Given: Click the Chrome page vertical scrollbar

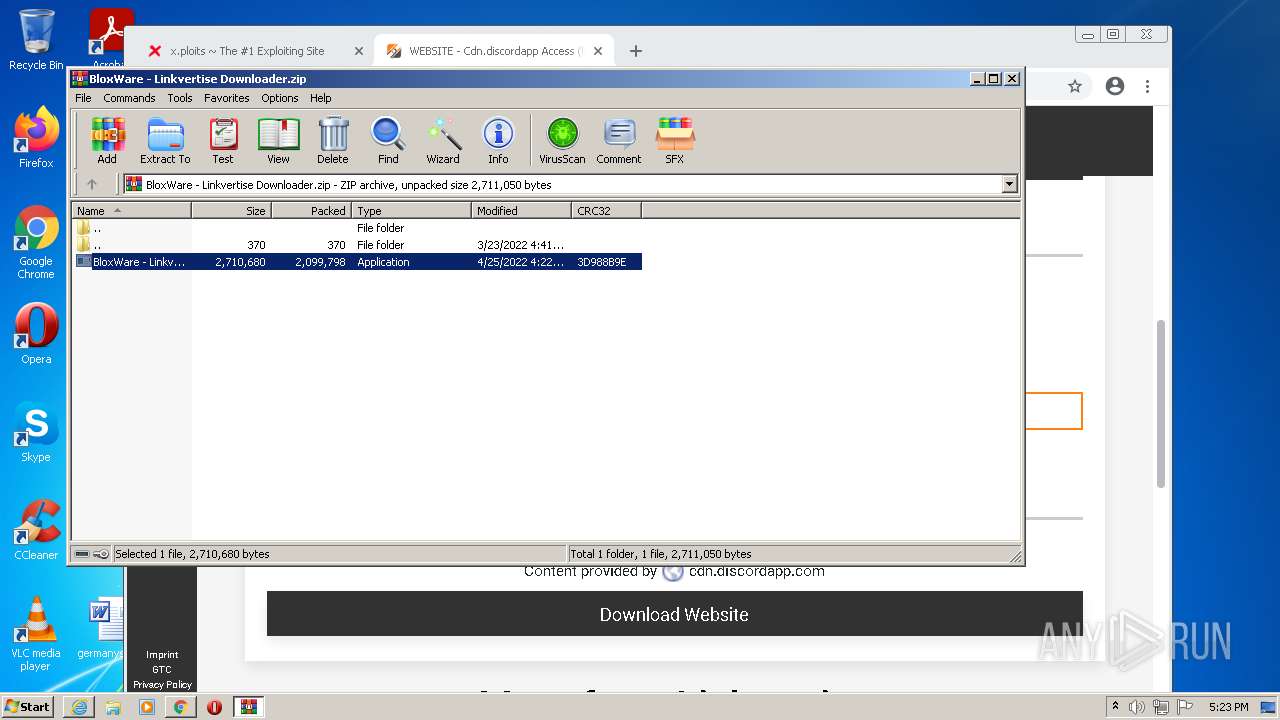Looking at the screenshot, I should [x=1161, y=405].
